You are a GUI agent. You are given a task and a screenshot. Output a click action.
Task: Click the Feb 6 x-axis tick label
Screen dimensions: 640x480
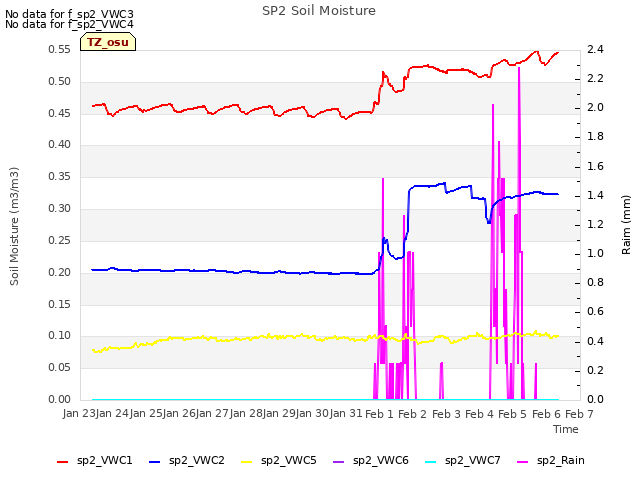(x=547, y=414)
